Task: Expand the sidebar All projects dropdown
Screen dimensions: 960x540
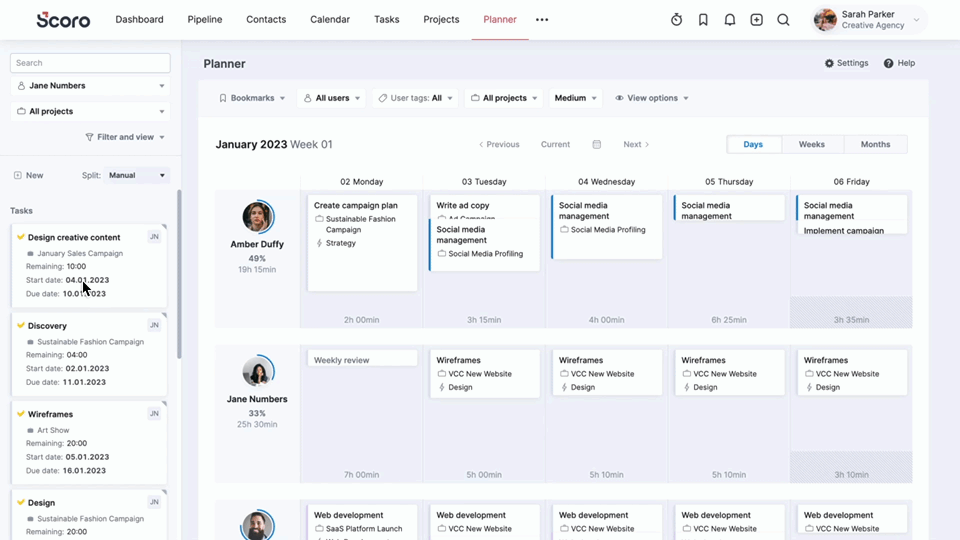Action: (x=90, y=111)
